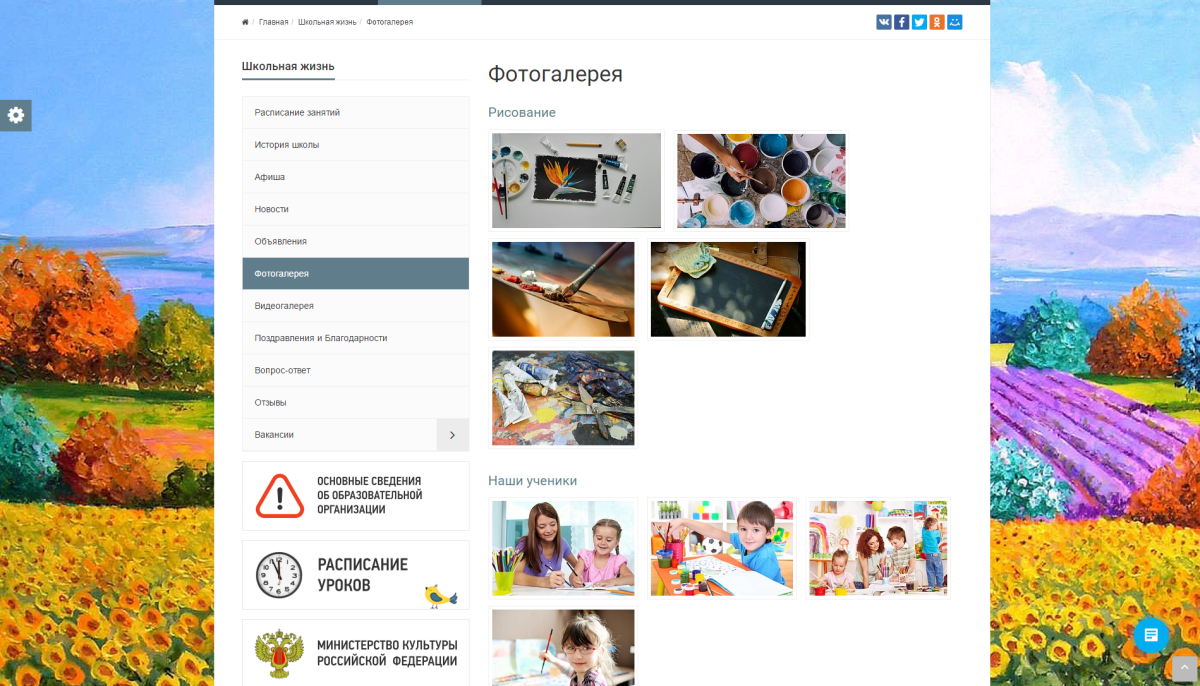Screen dimensions: 1200x686
Task: Open Расписание занятий from the sidebar
Action: [297, 112]
